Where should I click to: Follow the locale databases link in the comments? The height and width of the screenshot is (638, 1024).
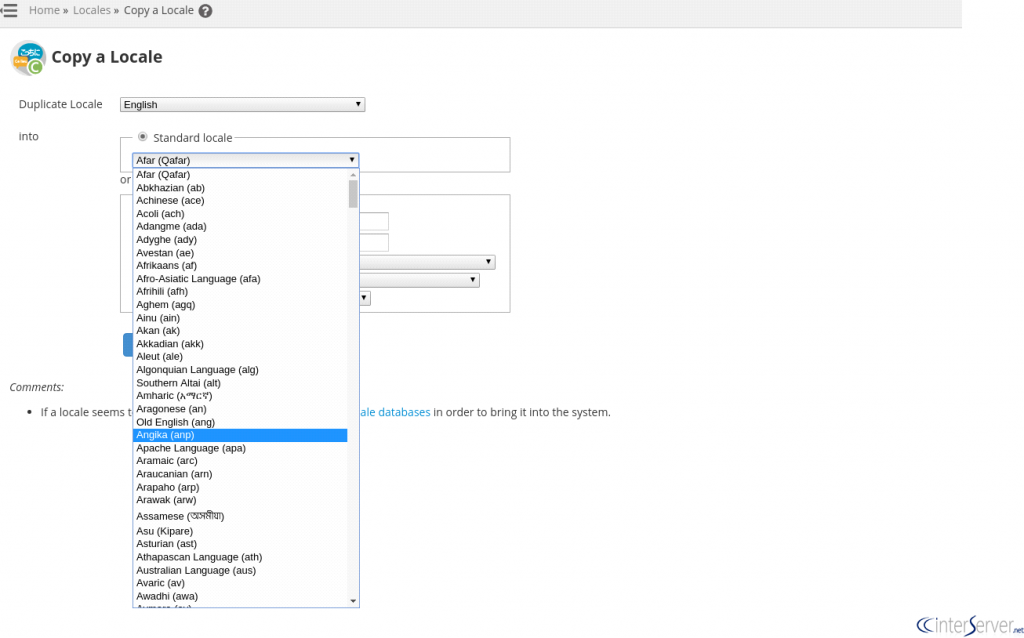point(395,412)
